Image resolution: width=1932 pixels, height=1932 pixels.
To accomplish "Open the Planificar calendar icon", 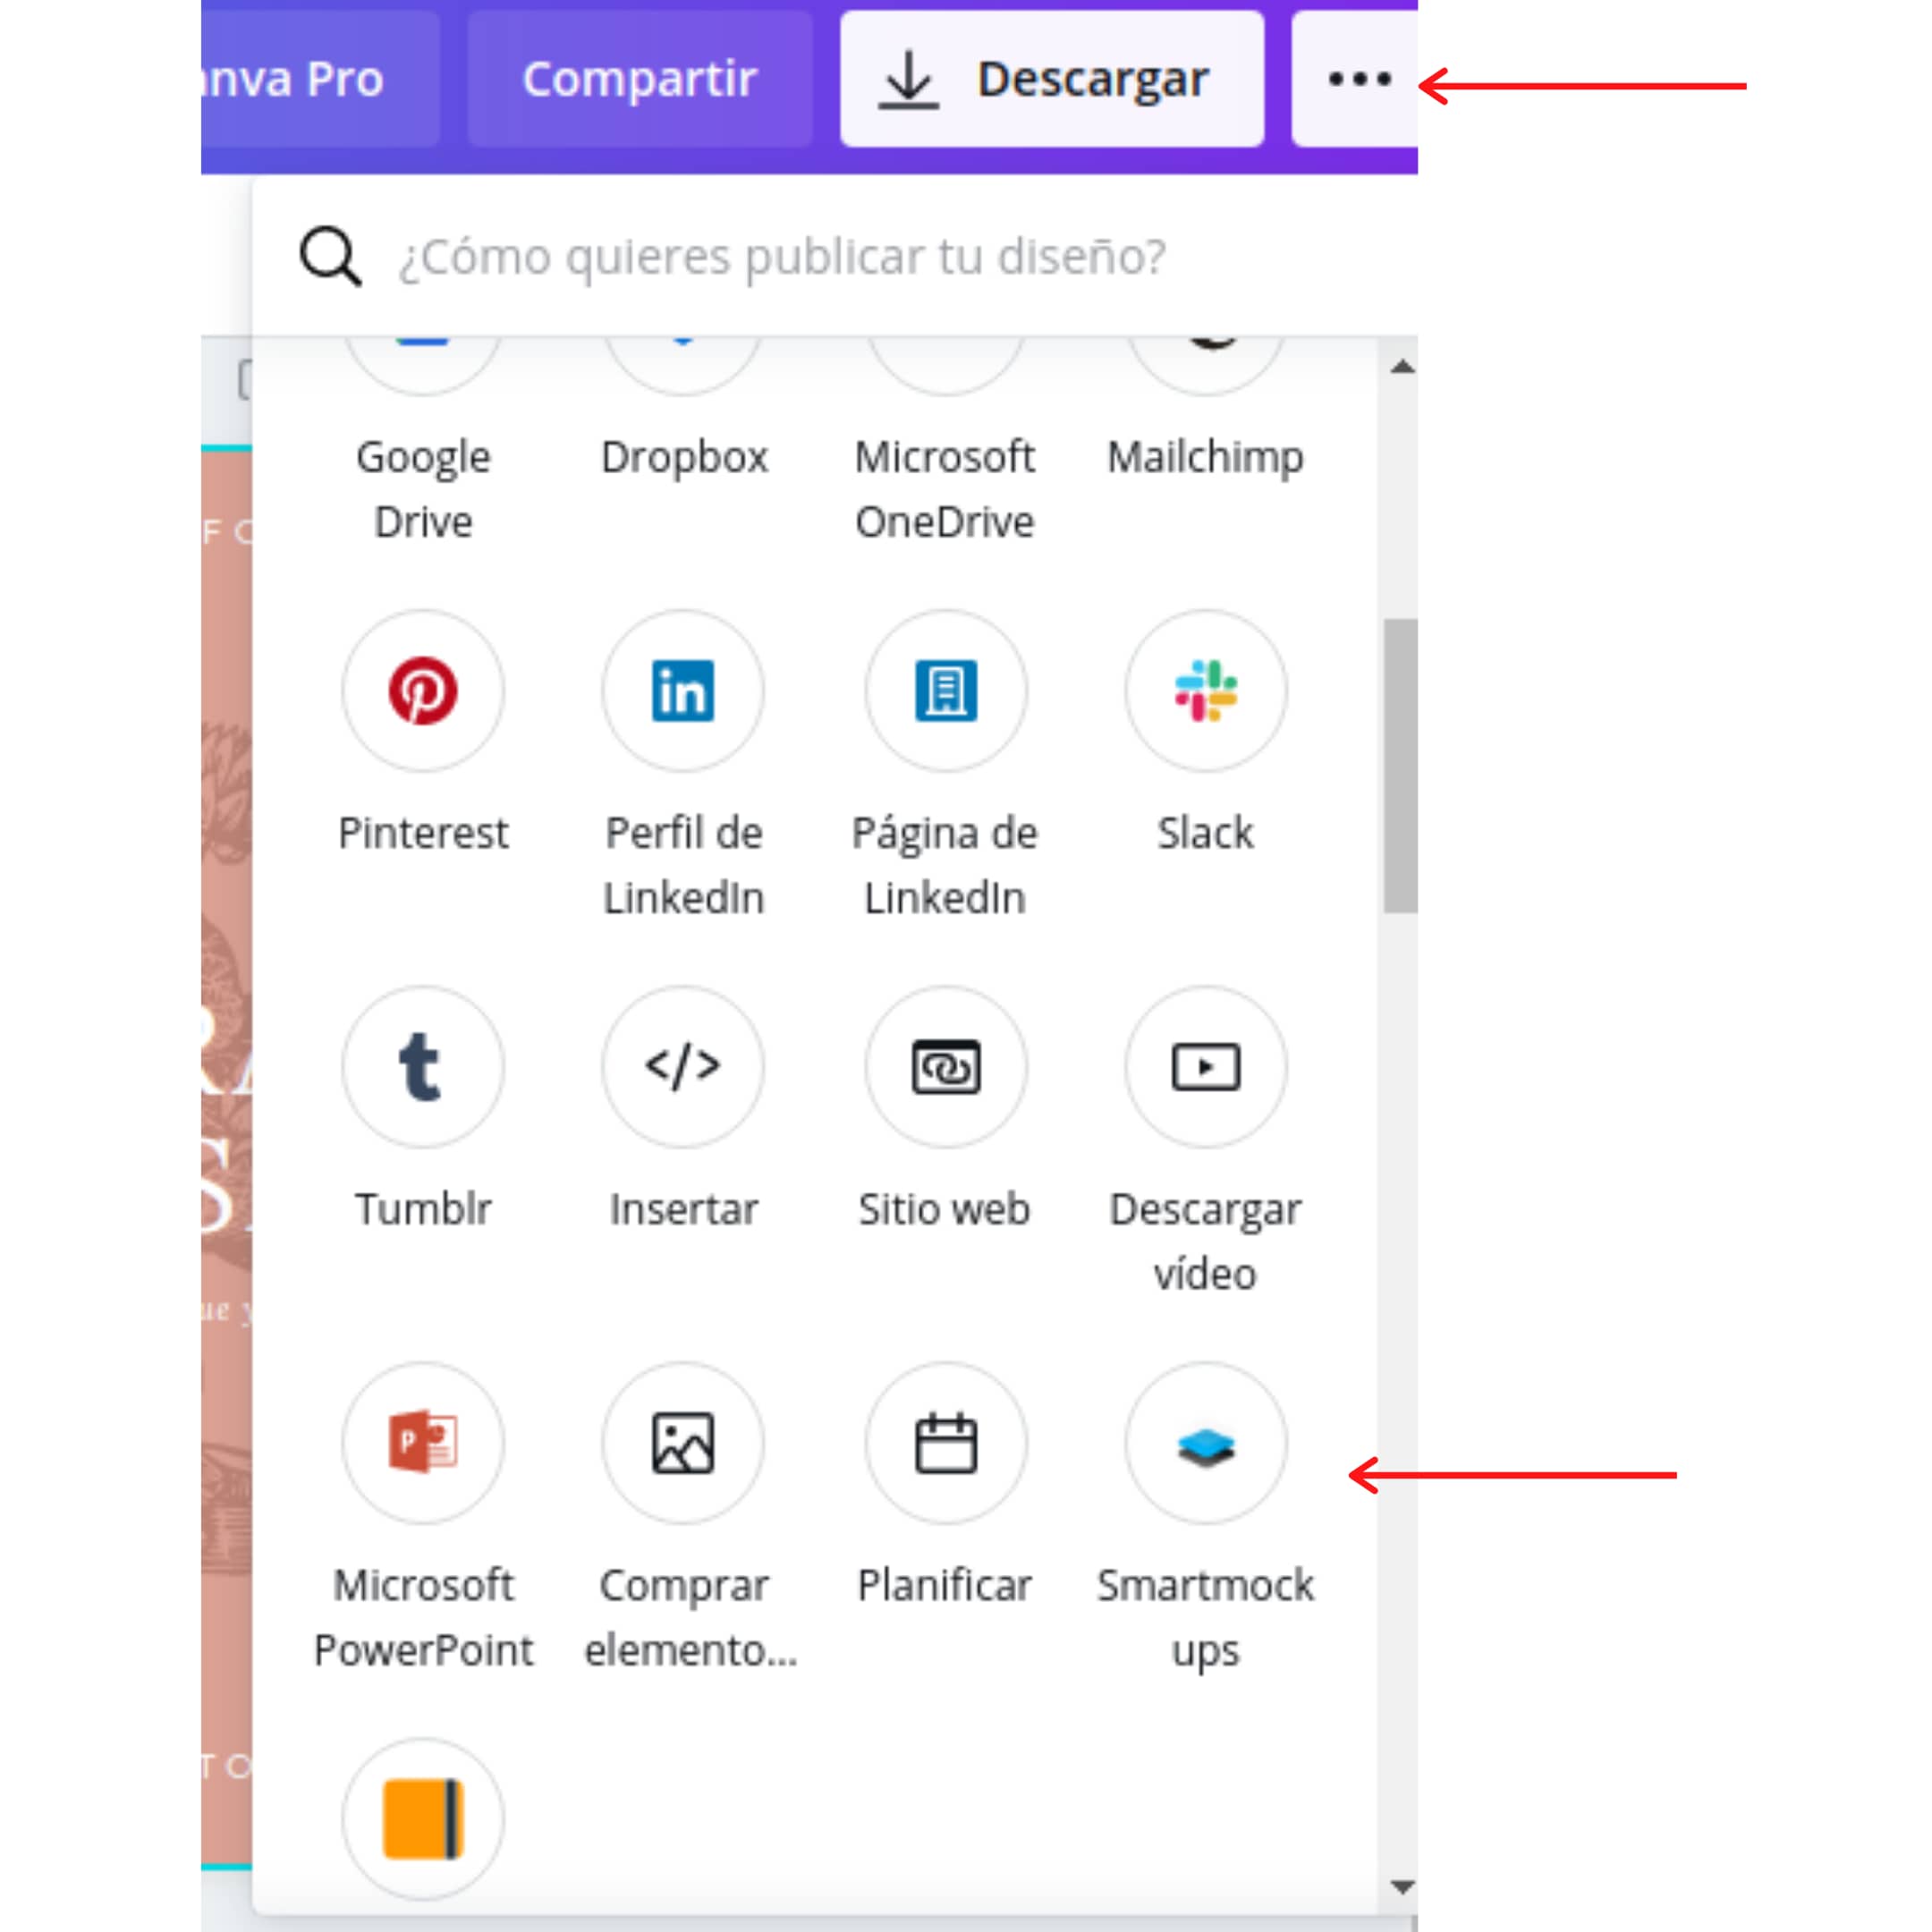I will click(x=945, y=1443).
